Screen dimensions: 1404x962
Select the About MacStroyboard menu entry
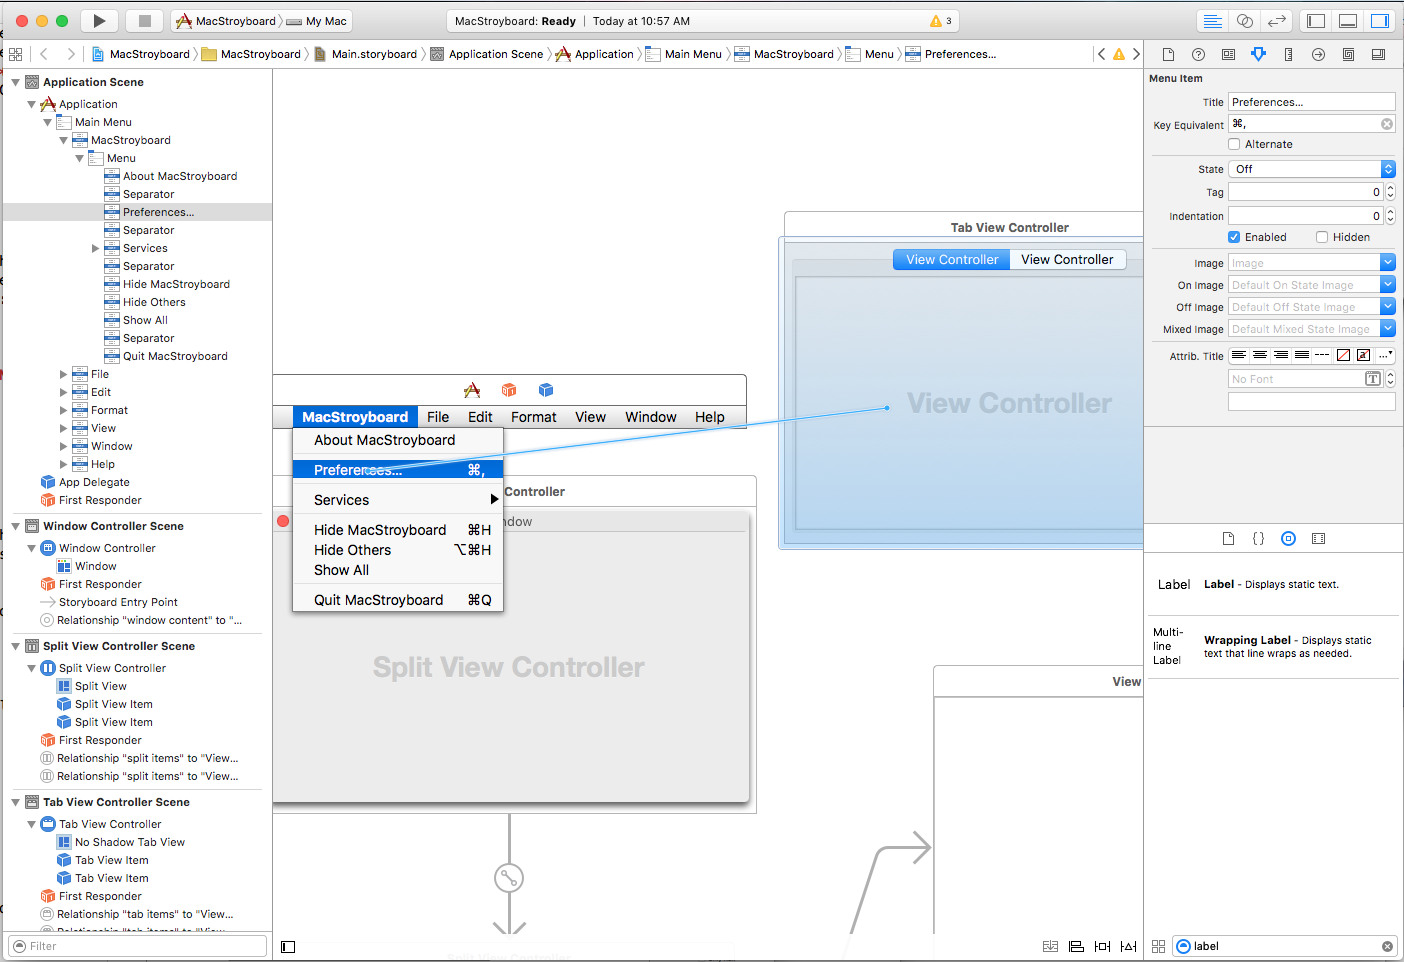click(398, 440)
